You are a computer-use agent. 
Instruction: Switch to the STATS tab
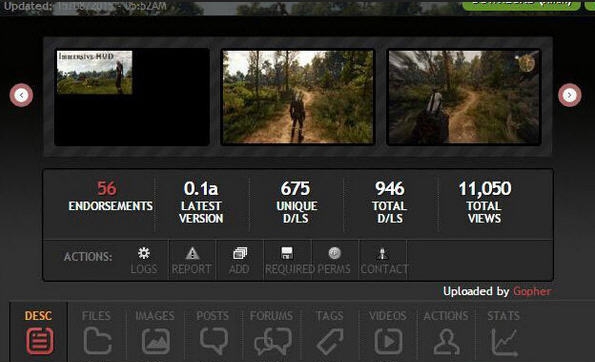504,332
